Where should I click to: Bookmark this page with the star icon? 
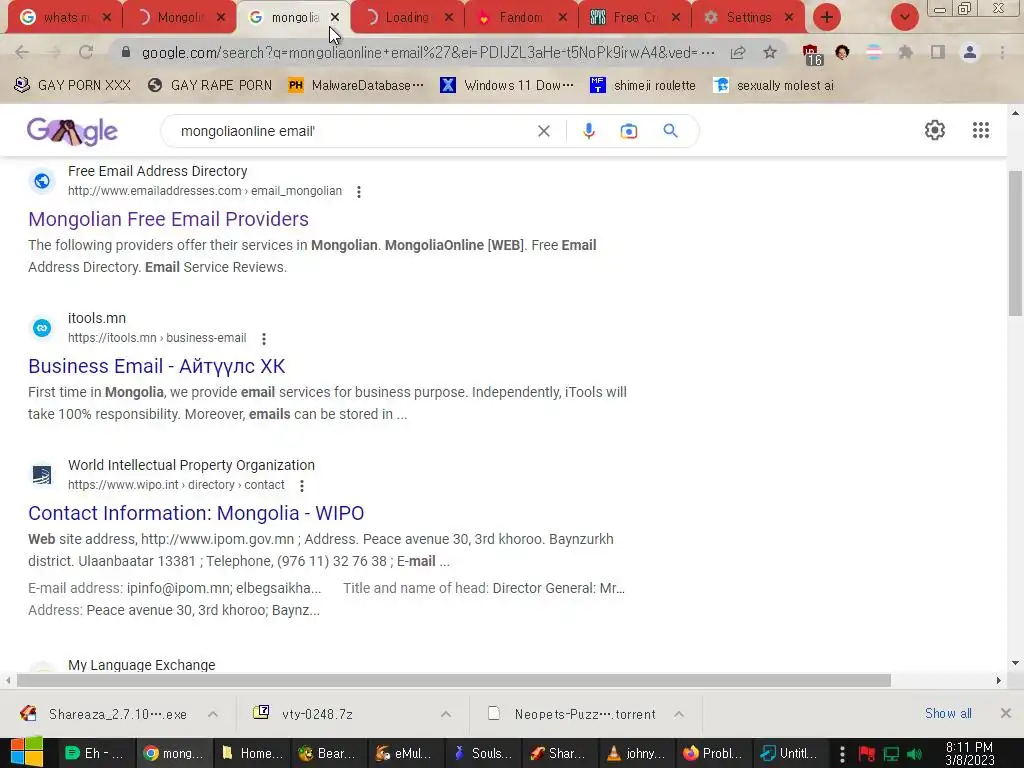pyautogui.click(x=770, y=52)
